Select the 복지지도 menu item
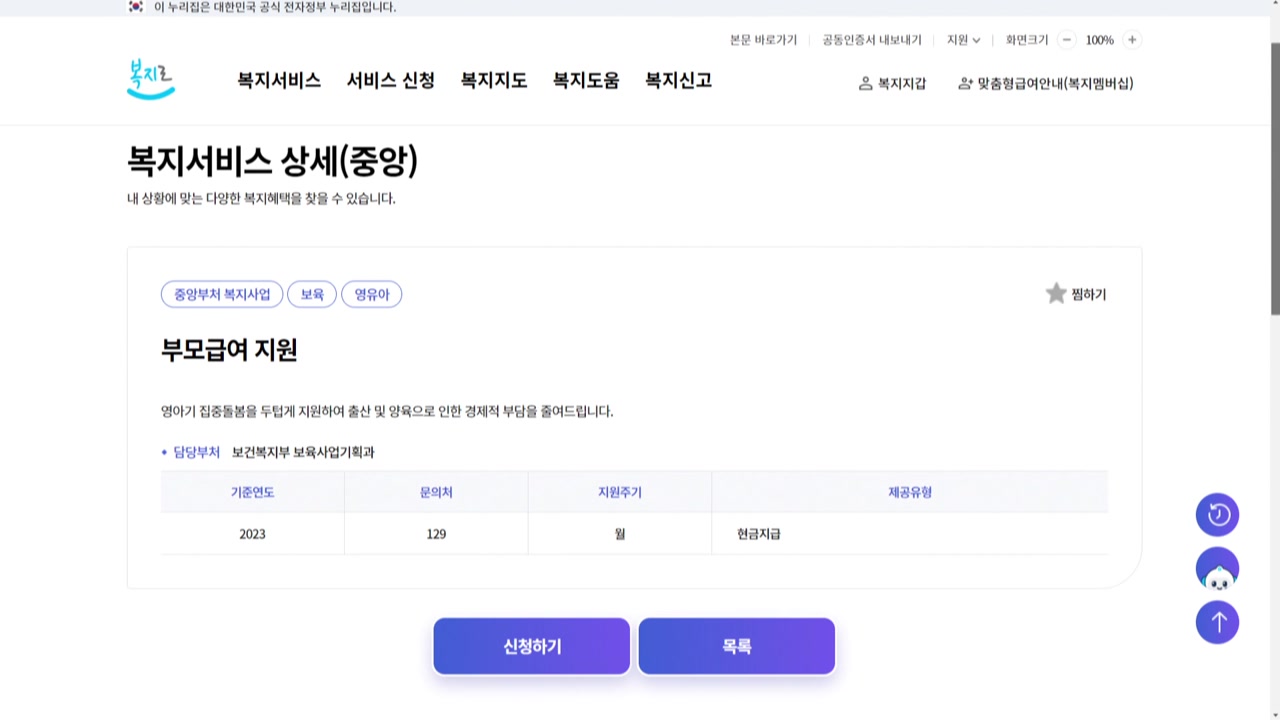Image resolution: width=1280 pixels, height=720 pixels. [x=493, y=81]
